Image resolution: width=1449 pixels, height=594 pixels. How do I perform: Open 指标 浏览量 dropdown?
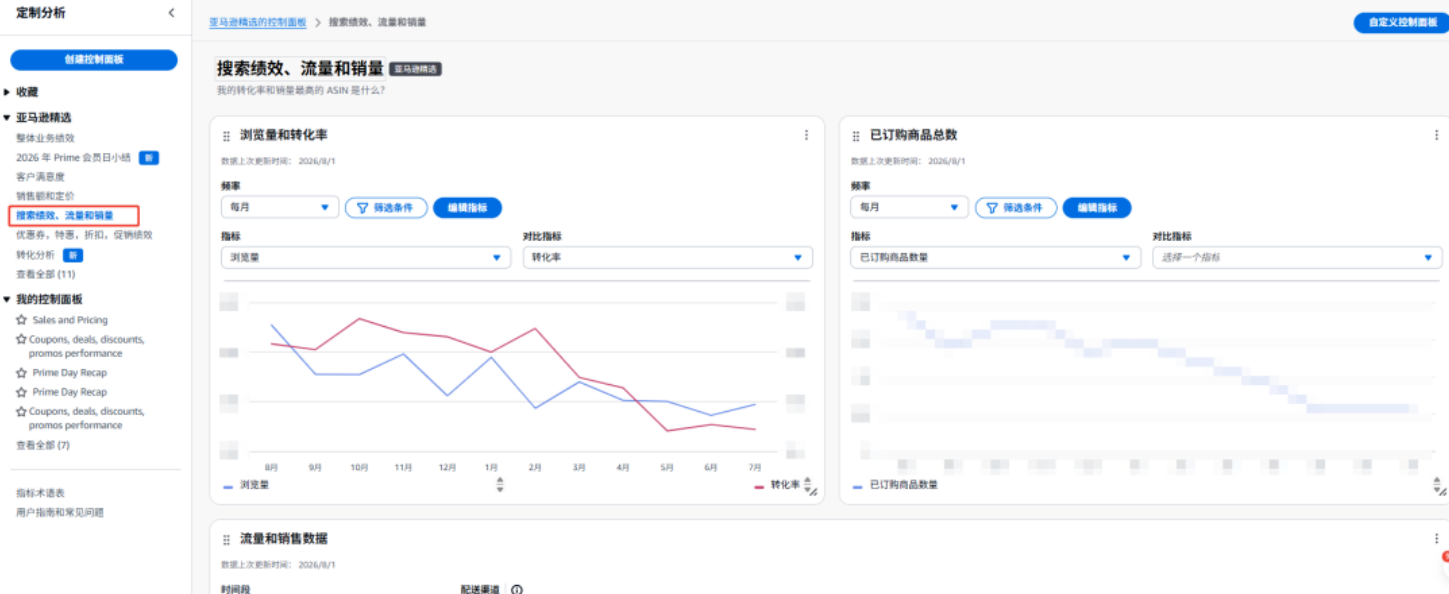point(366,257)
